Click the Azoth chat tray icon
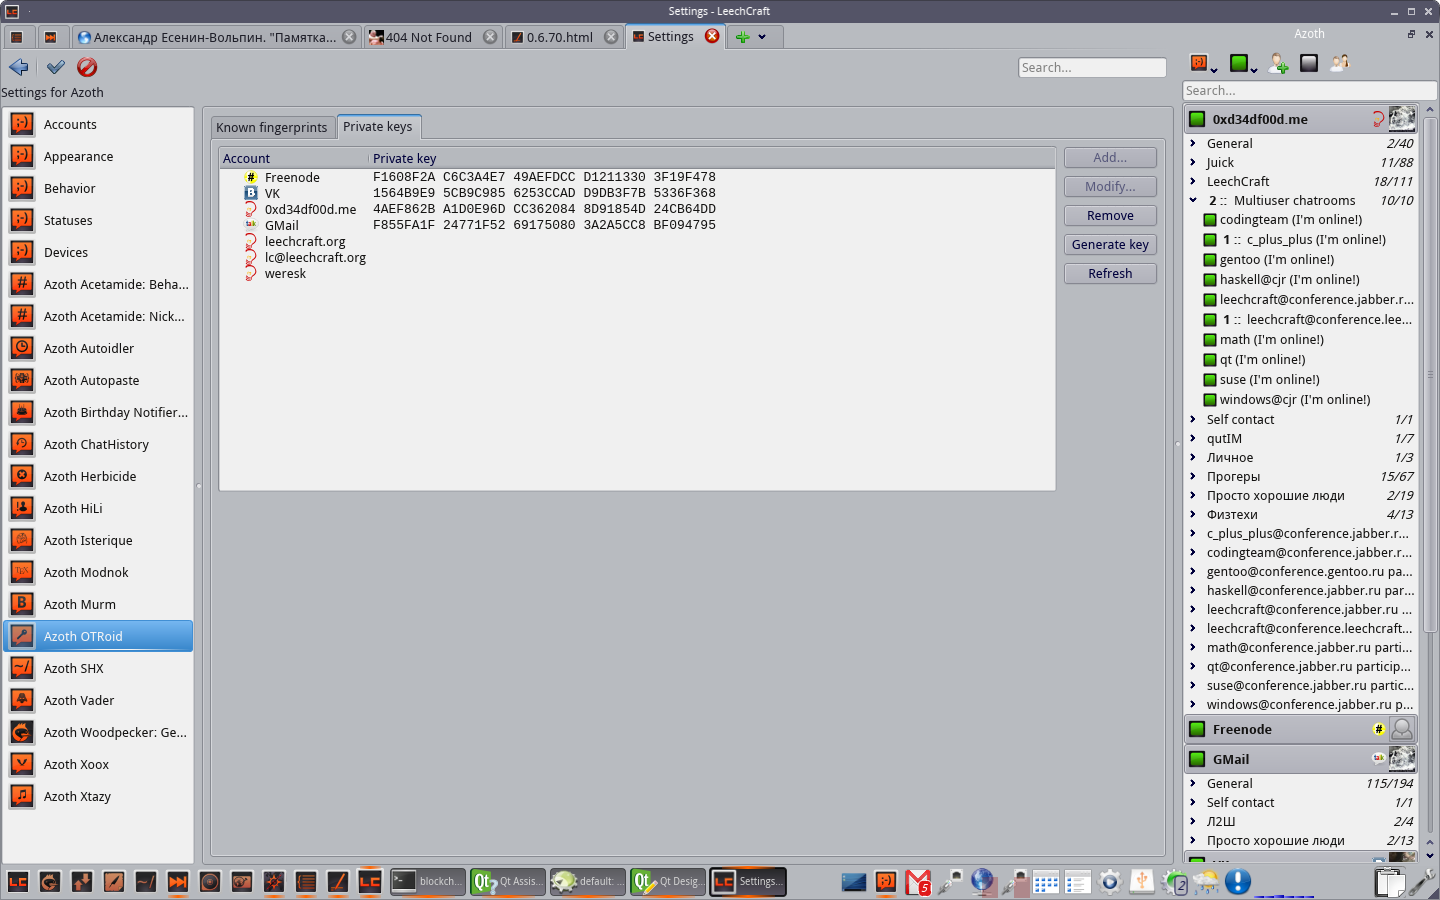The width and height of the screenshot is (1440, 900). click(x=886, y=882)
